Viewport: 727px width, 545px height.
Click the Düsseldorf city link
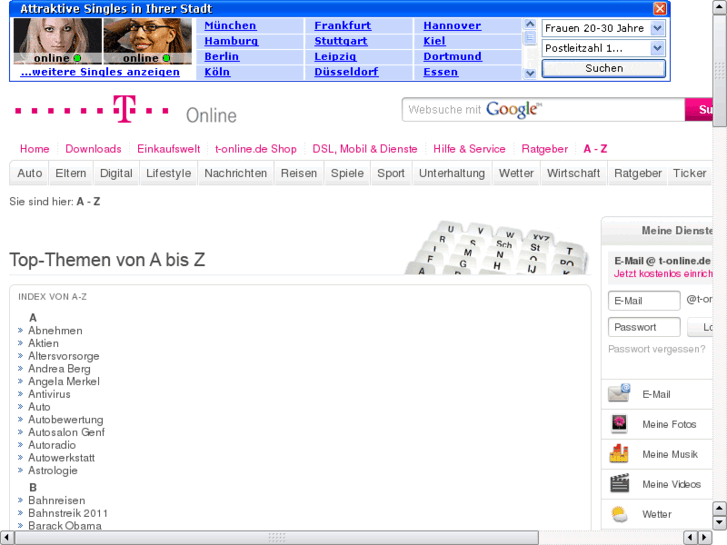[346, 72]
